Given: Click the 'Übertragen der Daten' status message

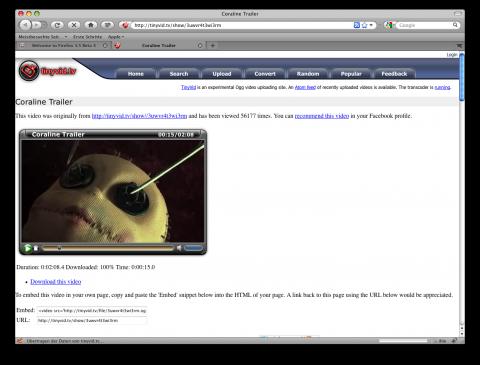Looking at the screenshot, I should click(x=65, y=341).
